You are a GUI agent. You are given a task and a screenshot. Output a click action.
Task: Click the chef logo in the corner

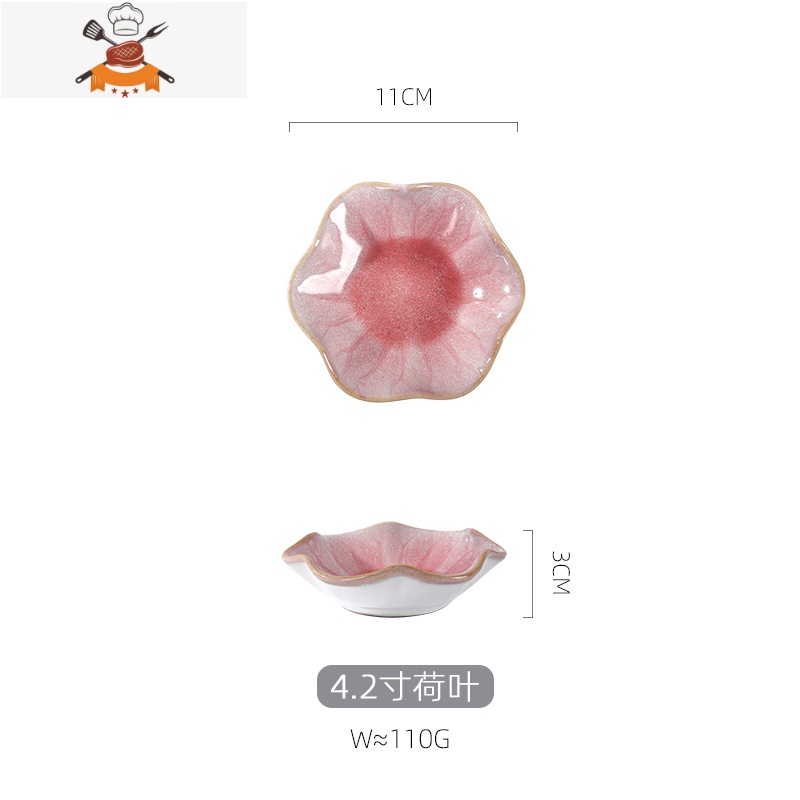click(125, 51)
